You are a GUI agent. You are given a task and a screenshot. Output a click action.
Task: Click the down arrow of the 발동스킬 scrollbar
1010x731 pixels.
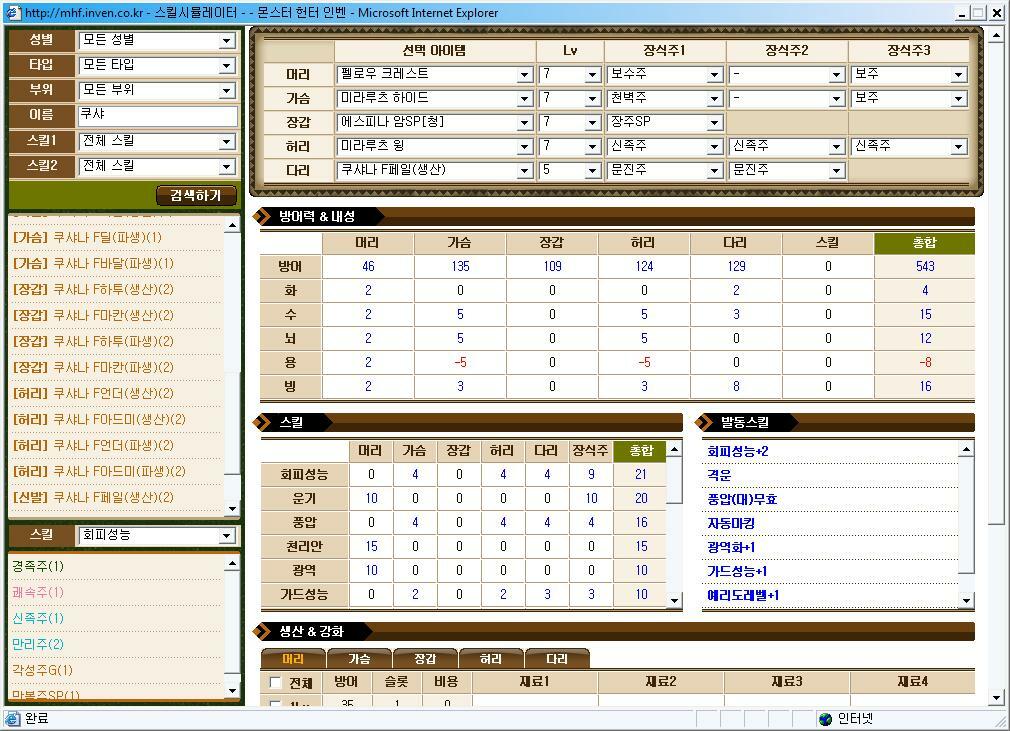tap(964, 599)
